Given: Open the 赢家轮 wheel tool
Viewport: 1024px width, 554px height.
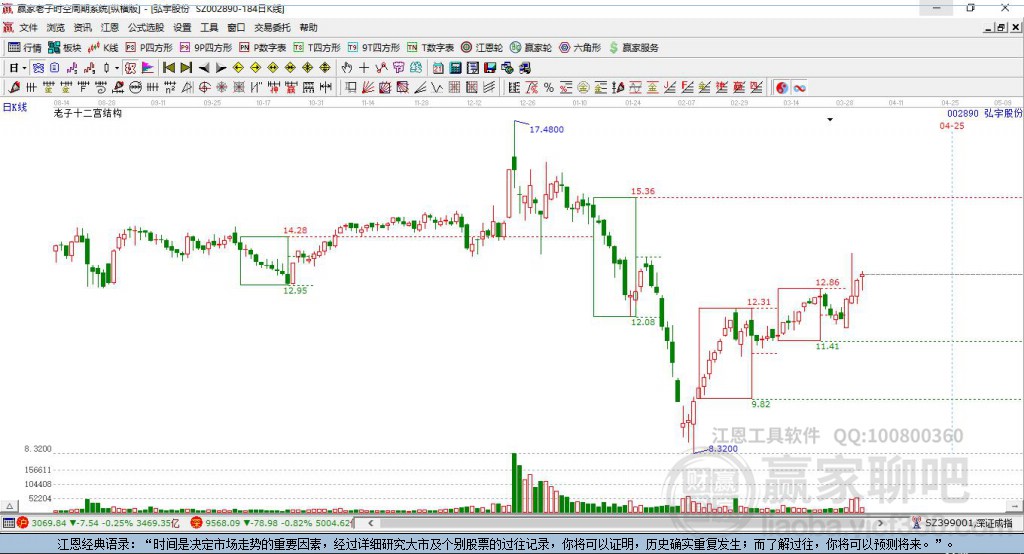Looking at the screenshot, I should [x=531, y=48].
